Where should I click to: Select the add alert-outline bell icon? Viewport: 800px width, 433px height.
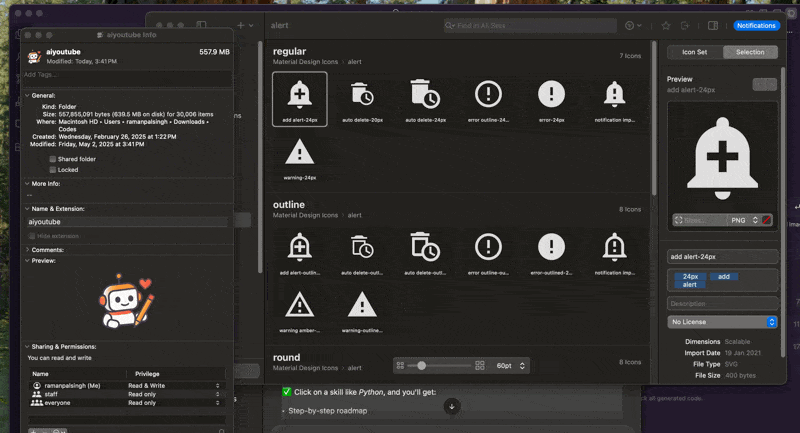coord(298,246)
